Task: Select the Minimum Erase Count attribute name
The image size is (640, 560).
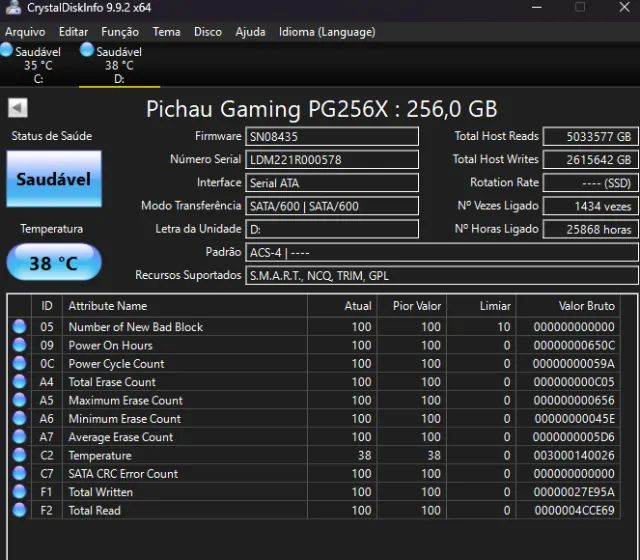Action: (124, 419)
